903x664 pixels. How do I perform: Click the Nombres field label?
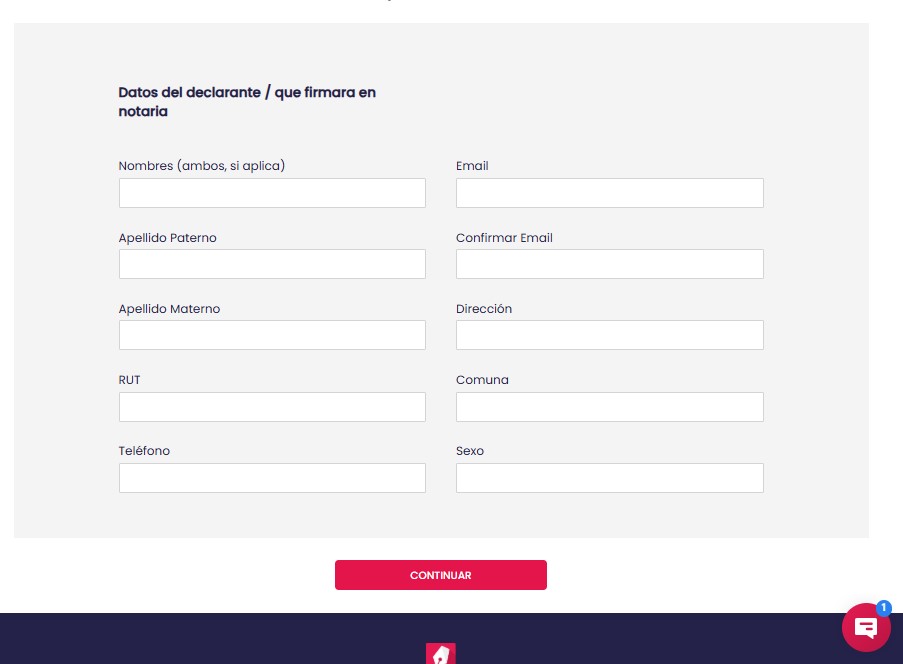click(201, 165)
